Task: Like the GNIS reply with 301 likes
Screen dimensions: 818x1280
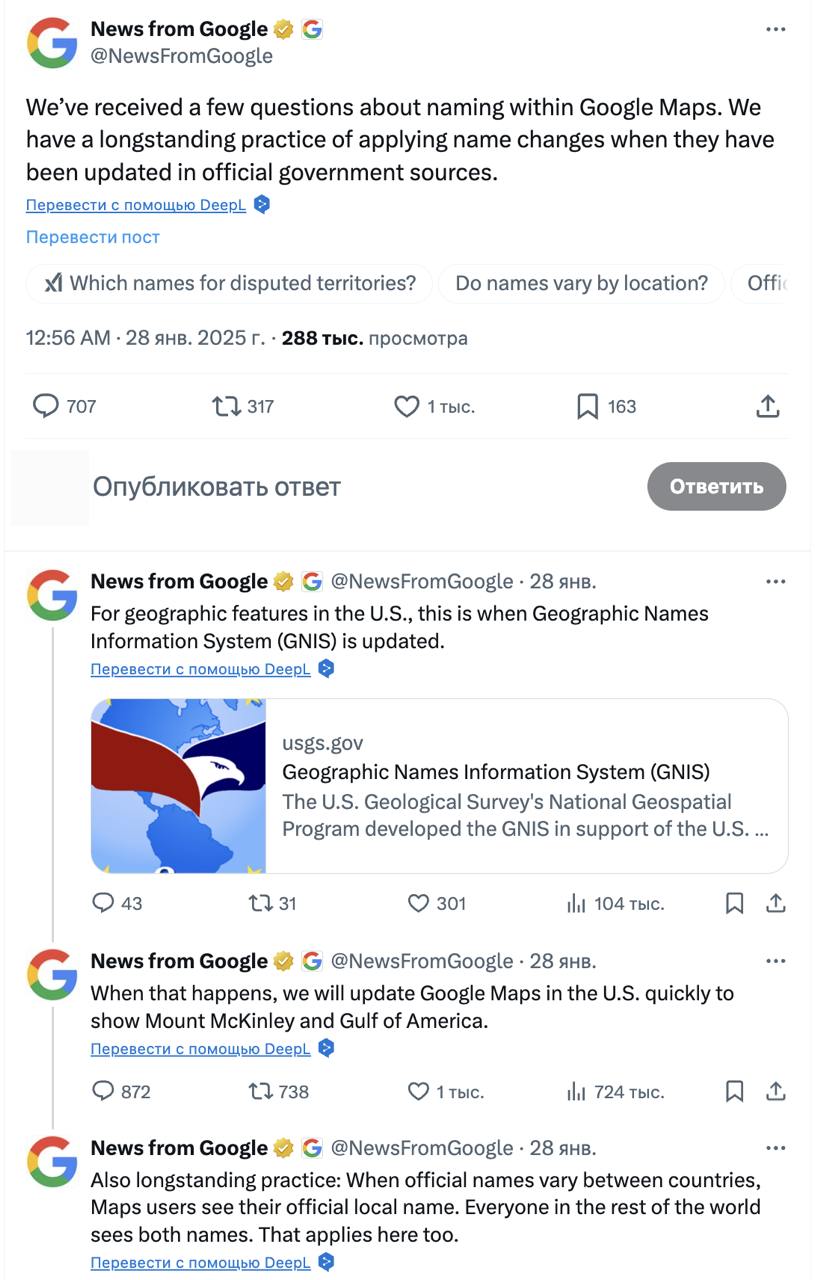Action: [x=419, y=904]
